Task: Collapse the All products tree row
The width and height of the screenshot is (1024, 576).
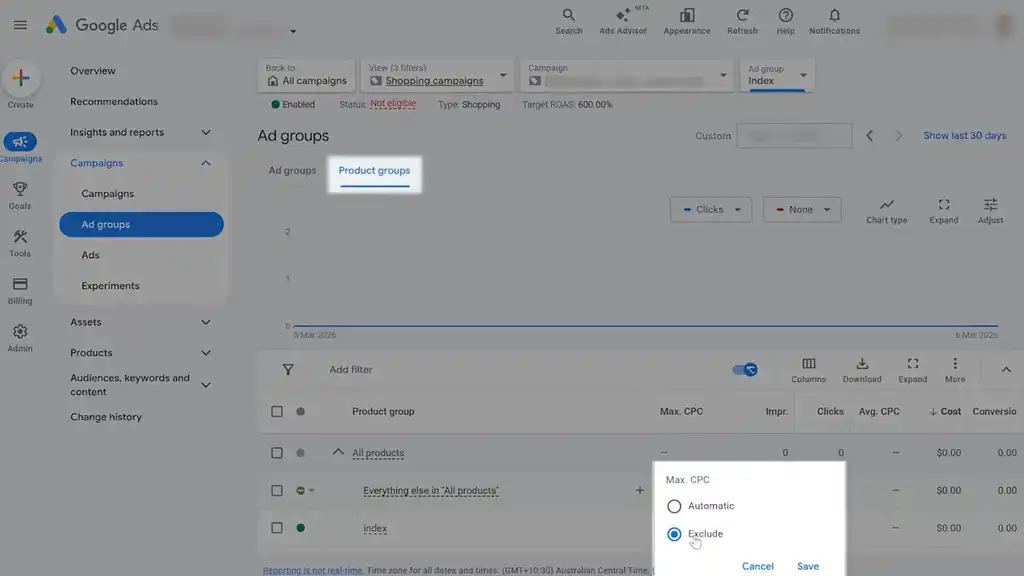Action: 338,452
